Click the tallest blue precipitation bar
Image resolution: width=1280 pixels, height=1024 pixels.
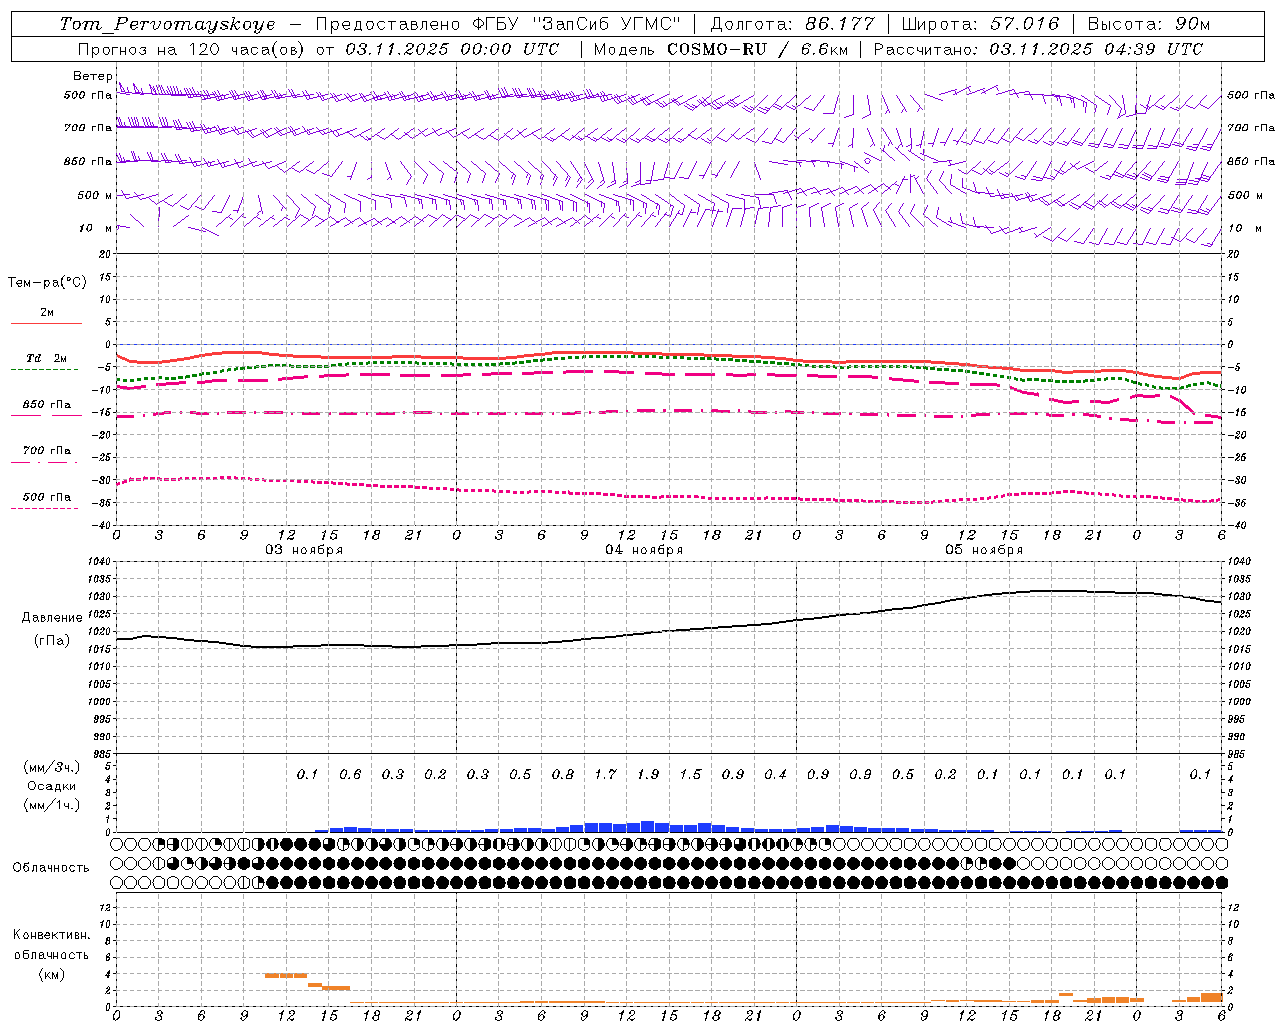tap(648, 826)
